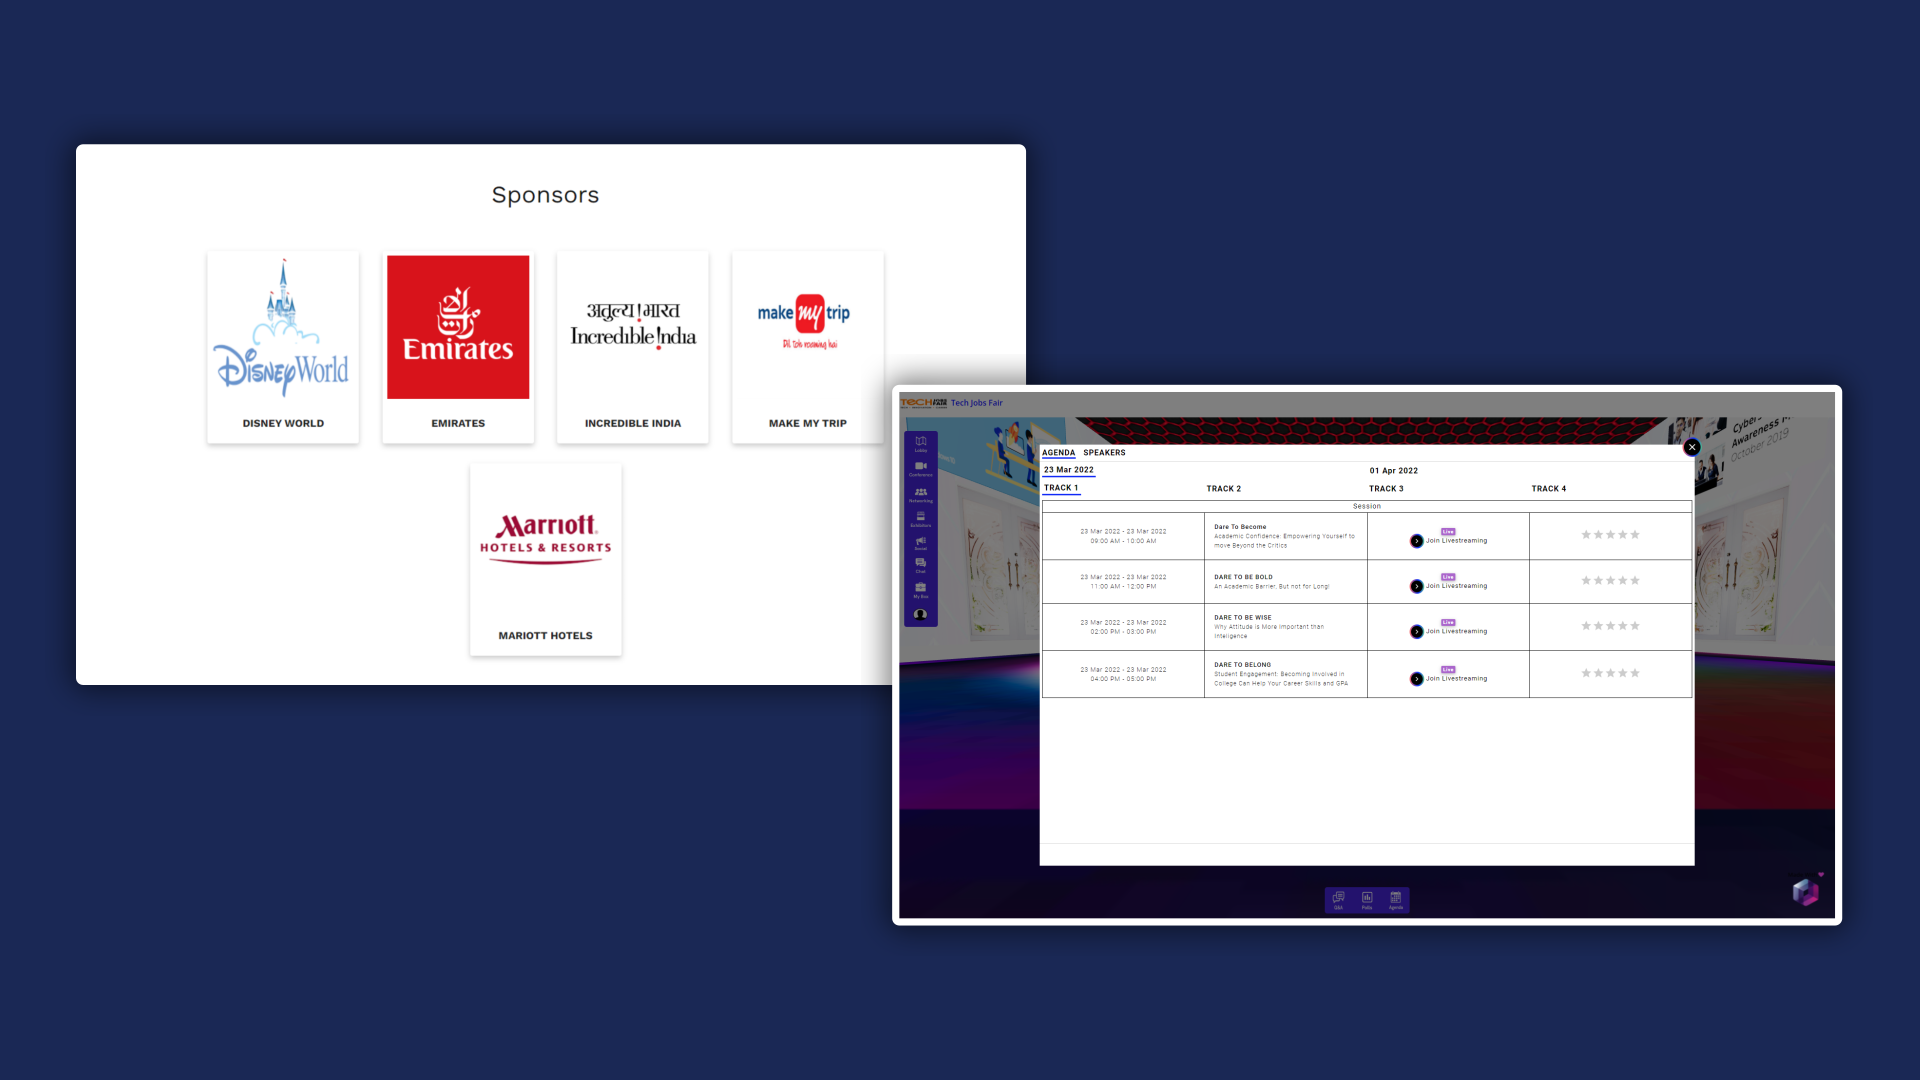This screenshot has width=1920, height=1080.
Task: Click the EMIRATES caption text
Action: (458, 424)
